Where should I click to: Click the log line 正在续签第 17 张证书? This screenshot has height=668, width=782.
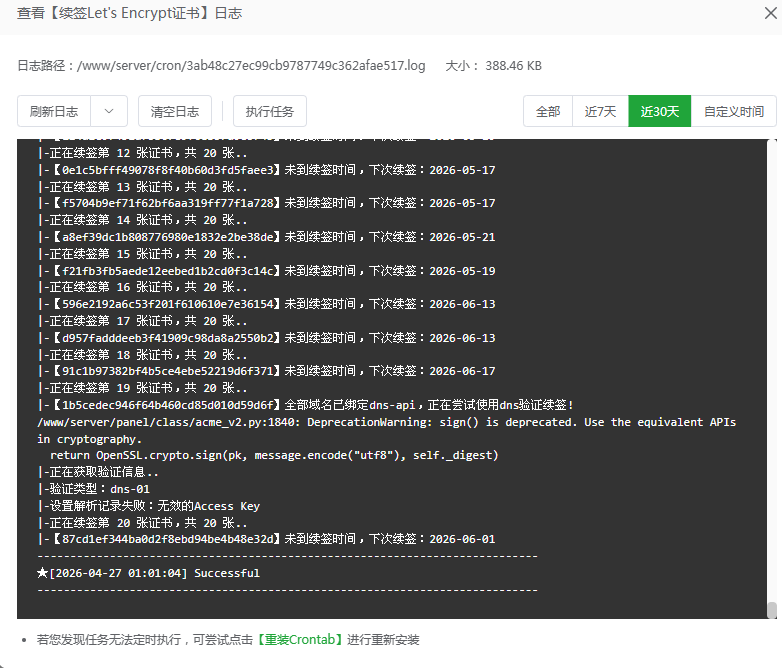point(143,321)
